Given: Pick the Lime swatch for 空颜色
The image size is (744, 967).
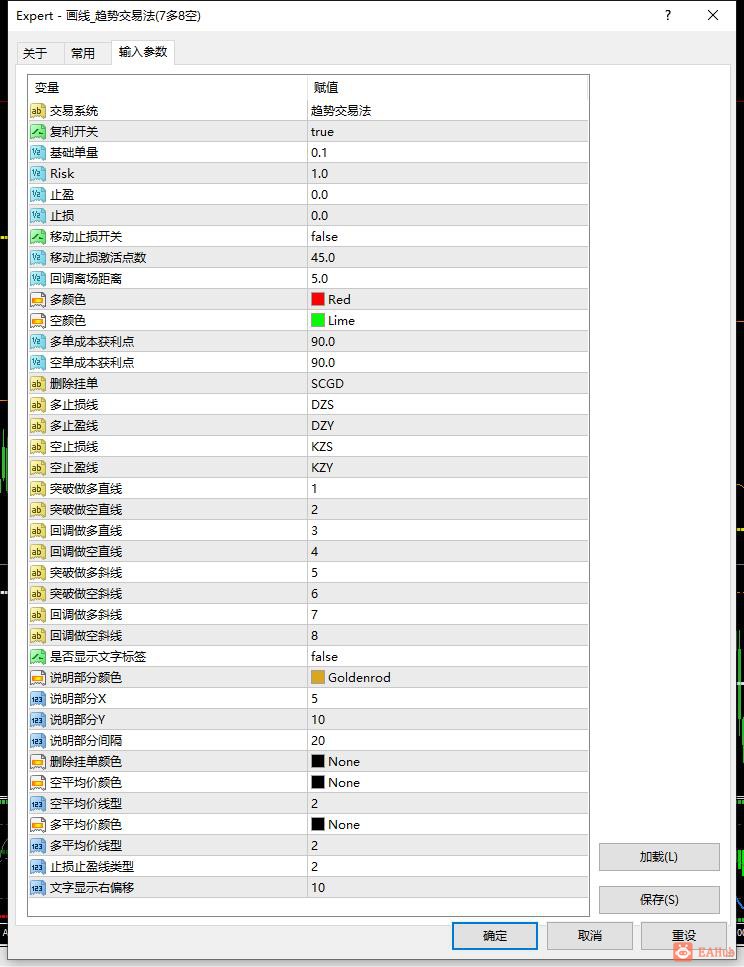Looking at the screenshot, I should point(318,321).
